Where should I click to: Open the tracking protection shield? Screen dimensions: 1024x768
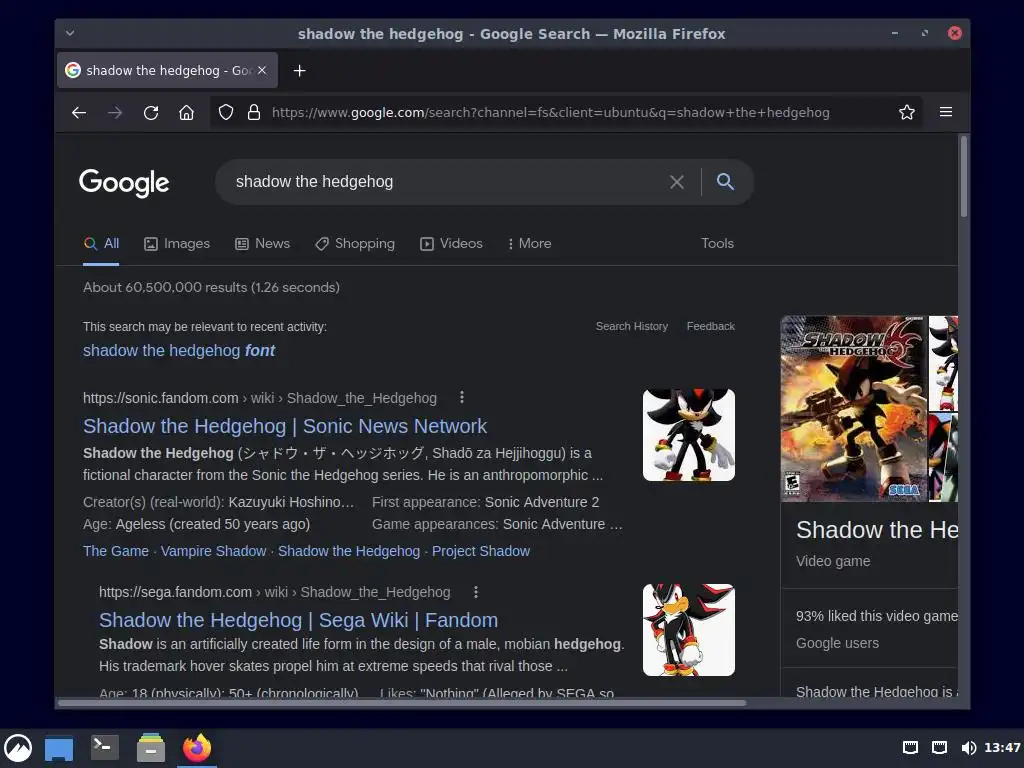click(225, 112)
